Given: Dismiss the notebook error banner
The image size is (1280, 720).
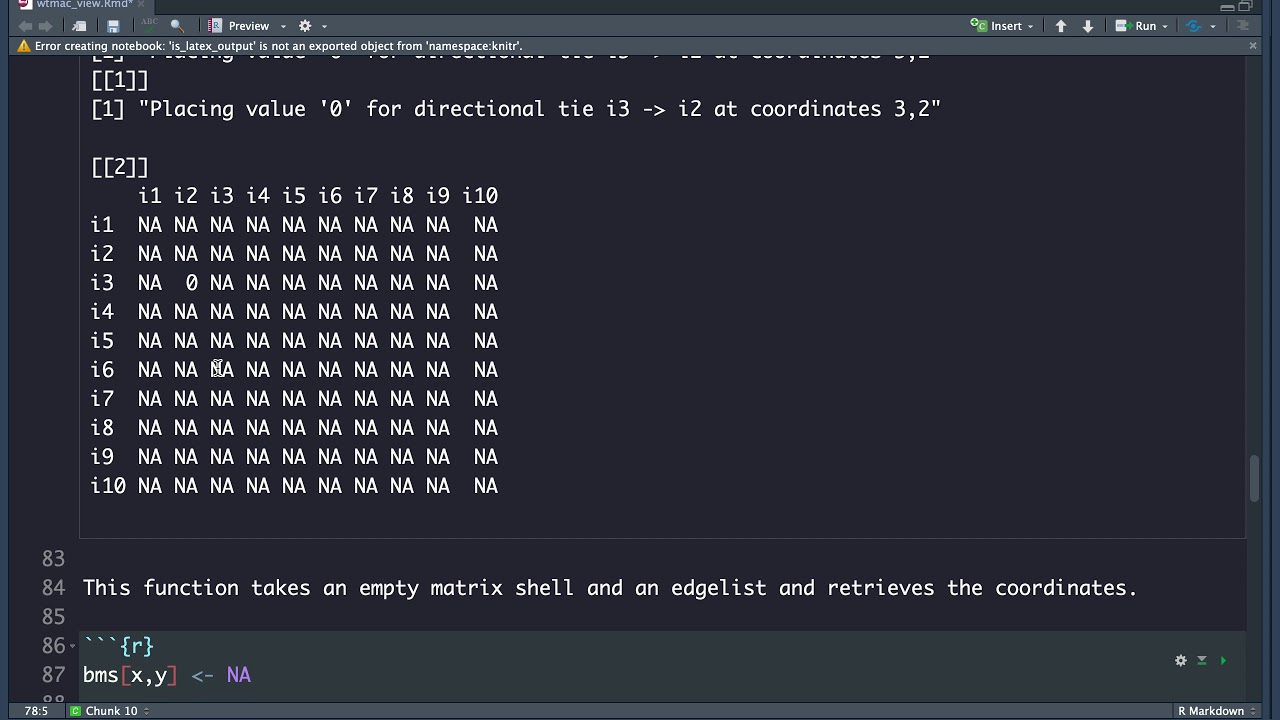Looking at the screenshot, I should click(x=1253, y=46).
